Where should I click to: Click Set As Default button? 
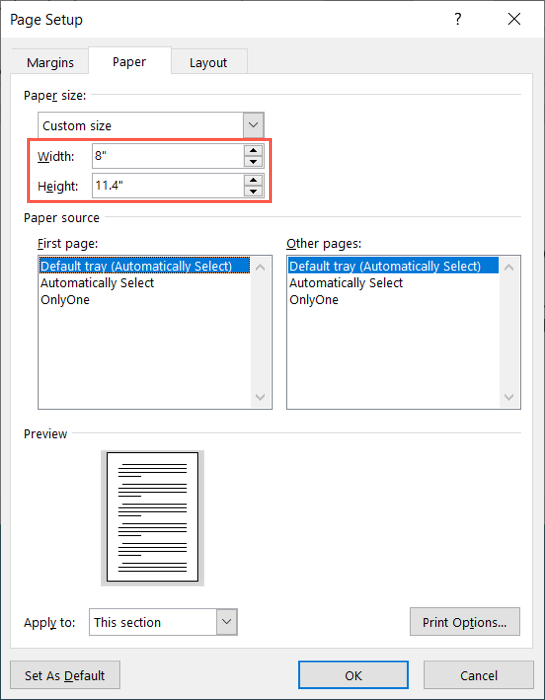(x=65, y=675)
